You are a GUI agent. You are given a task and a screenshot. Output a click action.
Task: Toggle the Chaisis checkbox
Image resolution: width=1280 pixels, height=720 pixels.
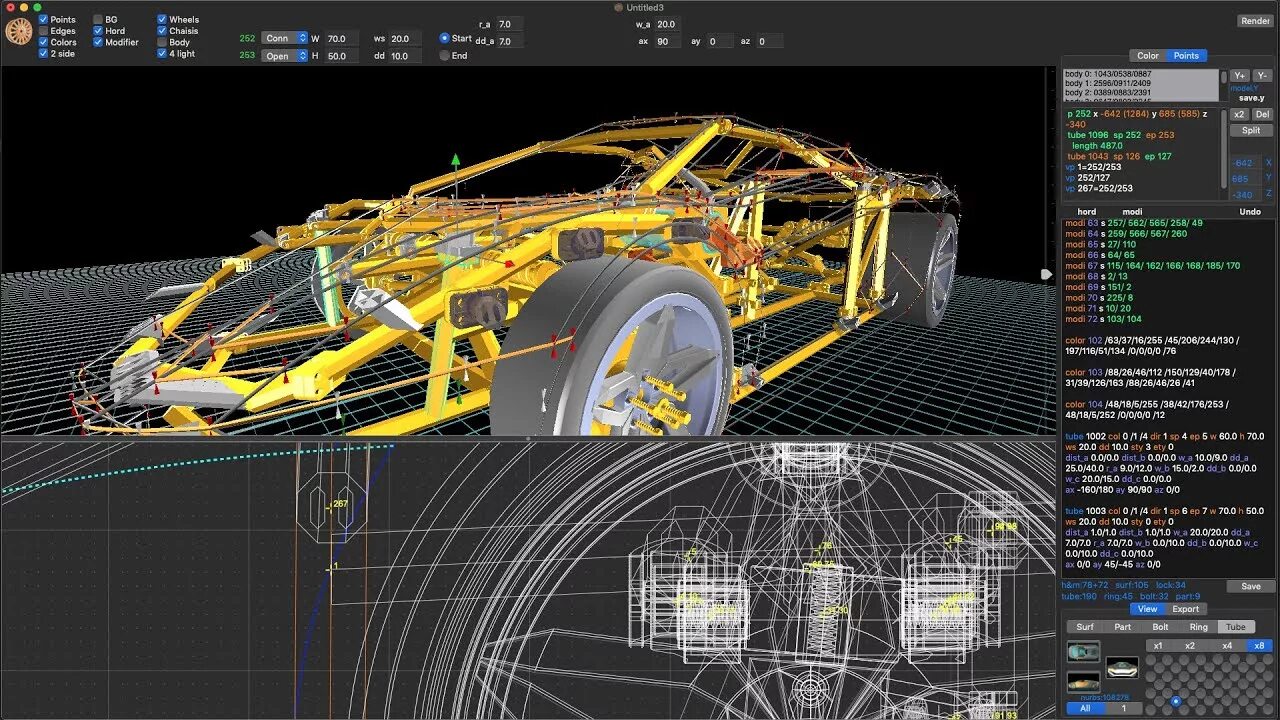[x=162, y=31]
